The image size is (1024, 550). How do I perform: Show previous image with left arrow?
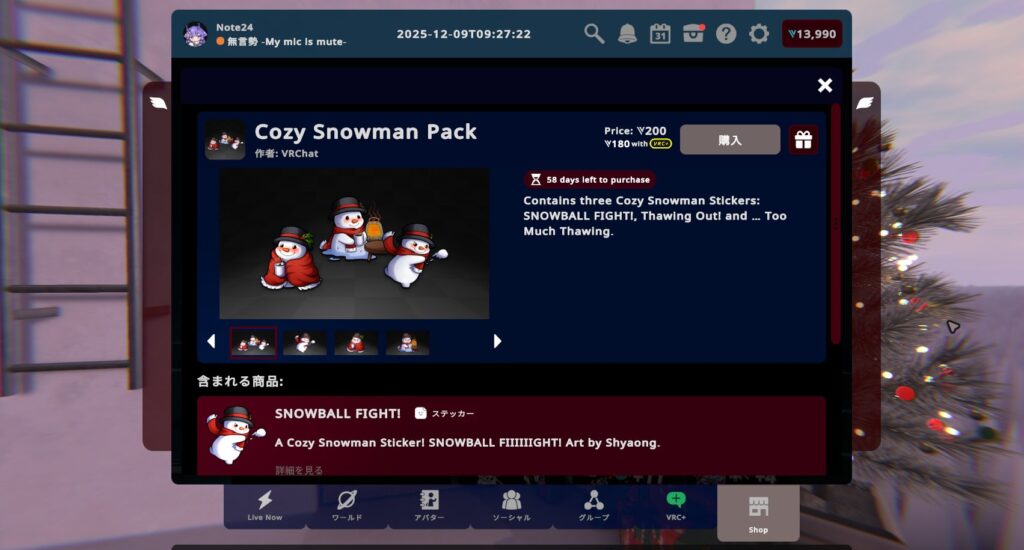(x=211, y=341)
